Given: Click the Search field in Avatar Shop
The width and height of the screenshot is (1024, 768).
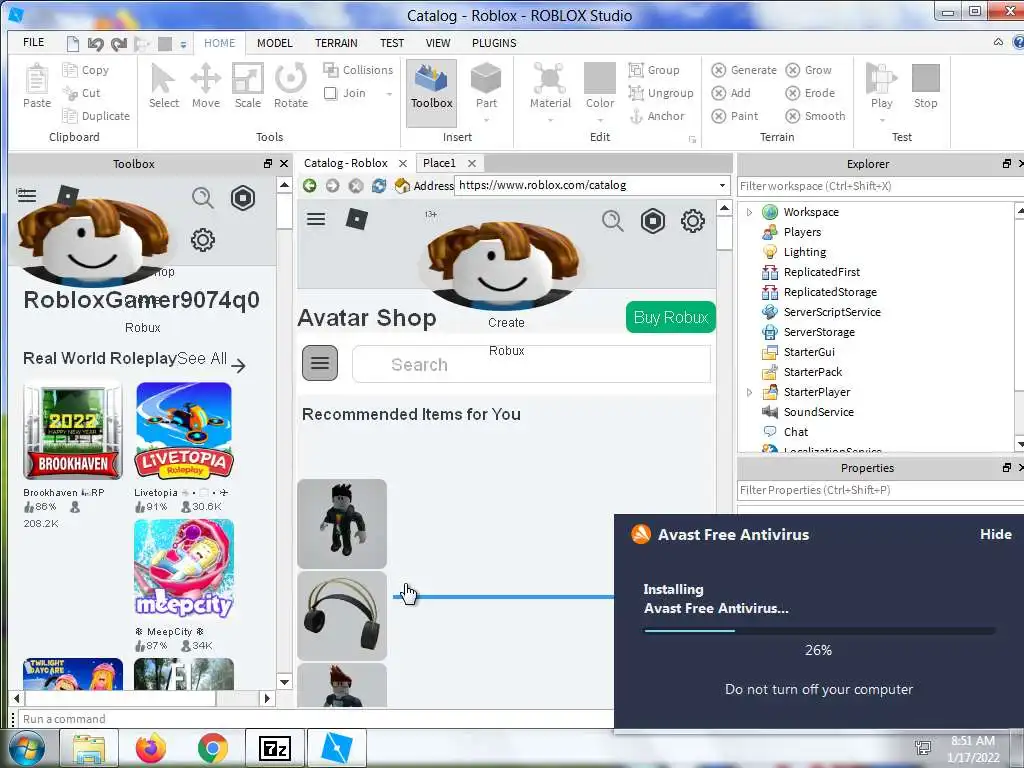Looking at the screenshot, I should point(531,364).
